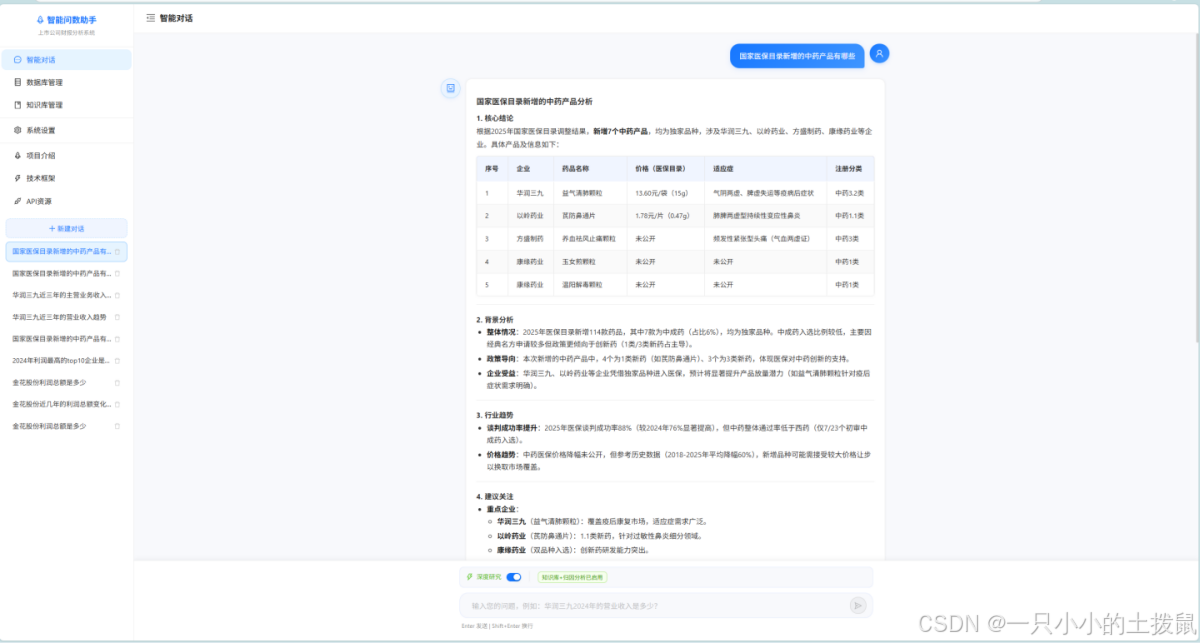This screenshot has height=643, width=1201.
Task: Click the 4. 建议关注 section heading
Action: (x=495, y=496)
